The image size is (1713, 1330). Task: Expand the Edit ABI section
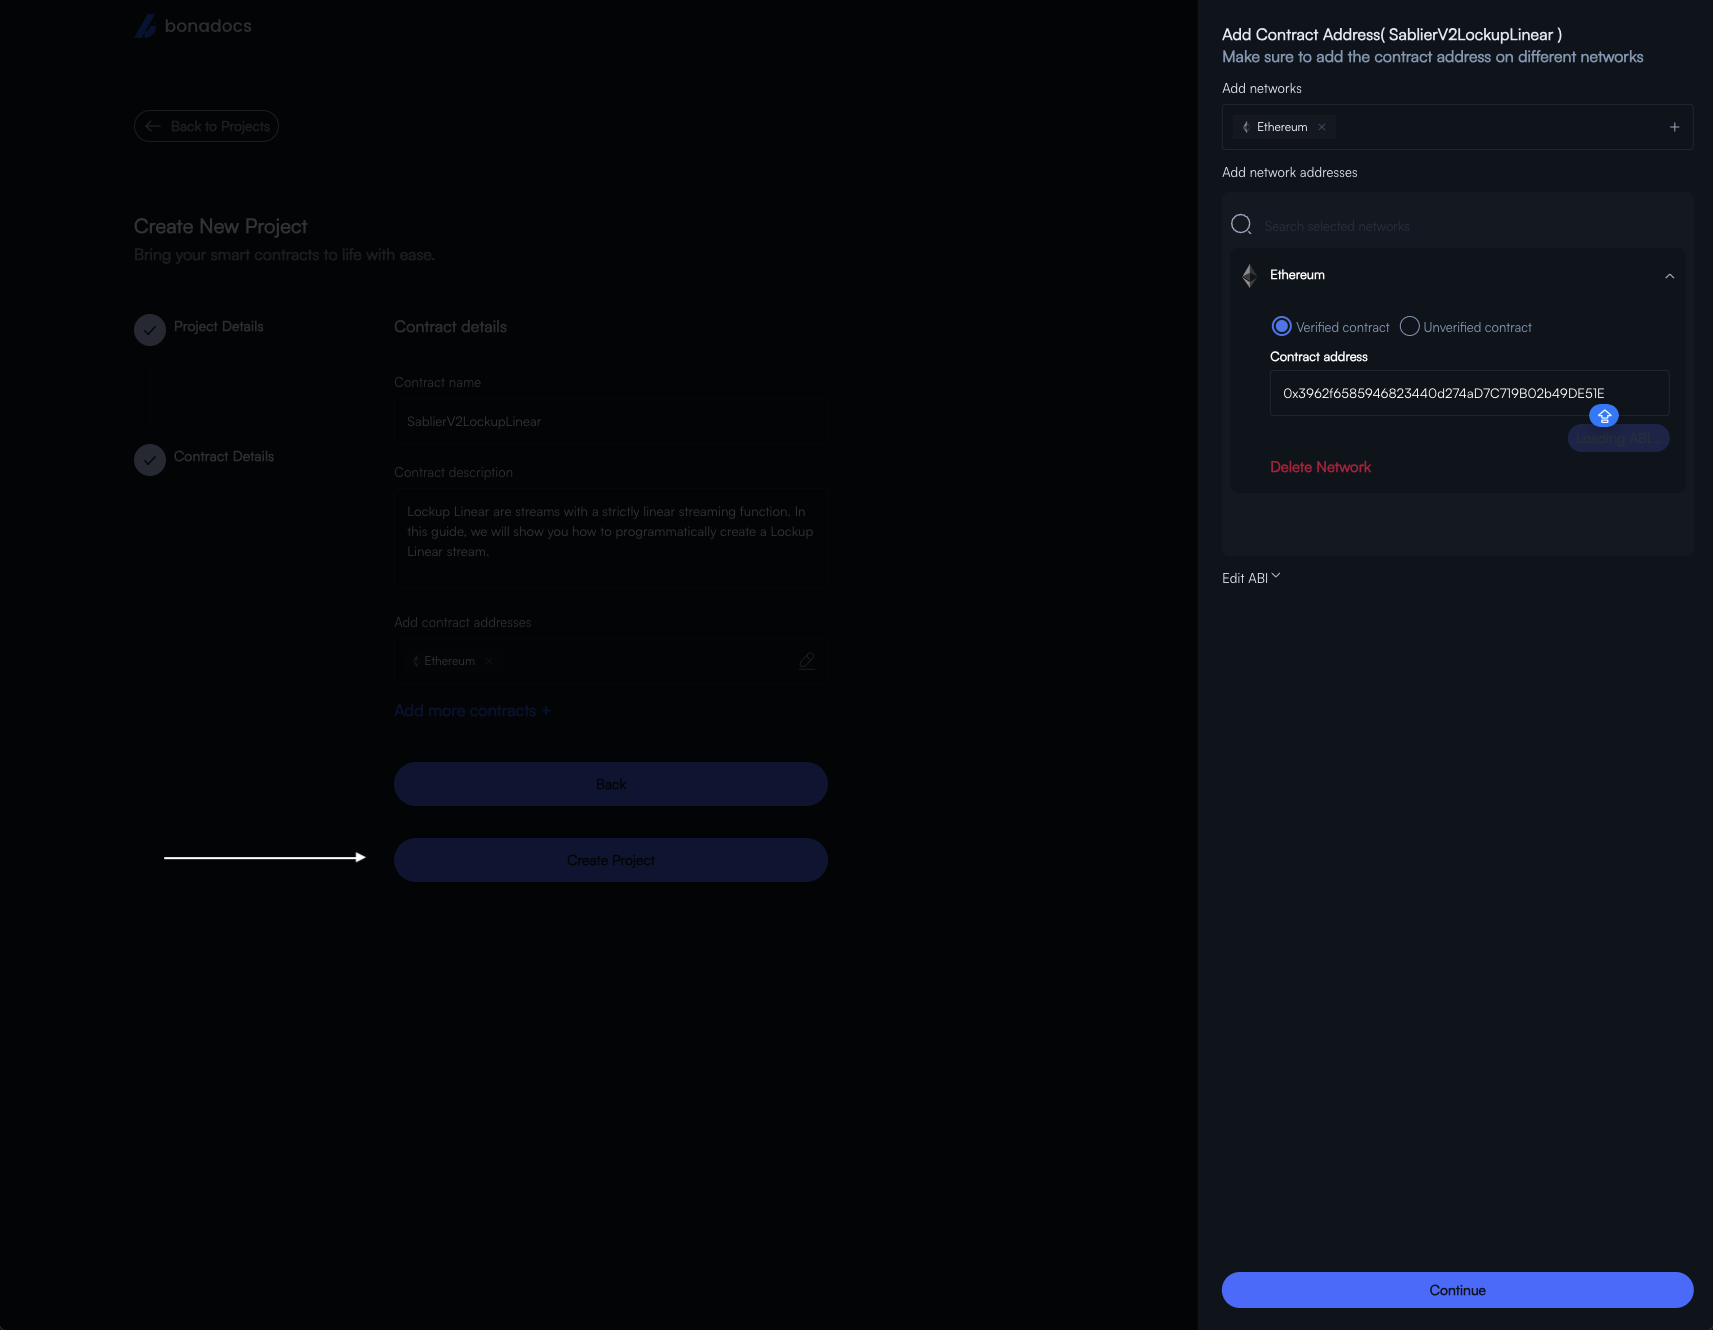[1251, 578]
